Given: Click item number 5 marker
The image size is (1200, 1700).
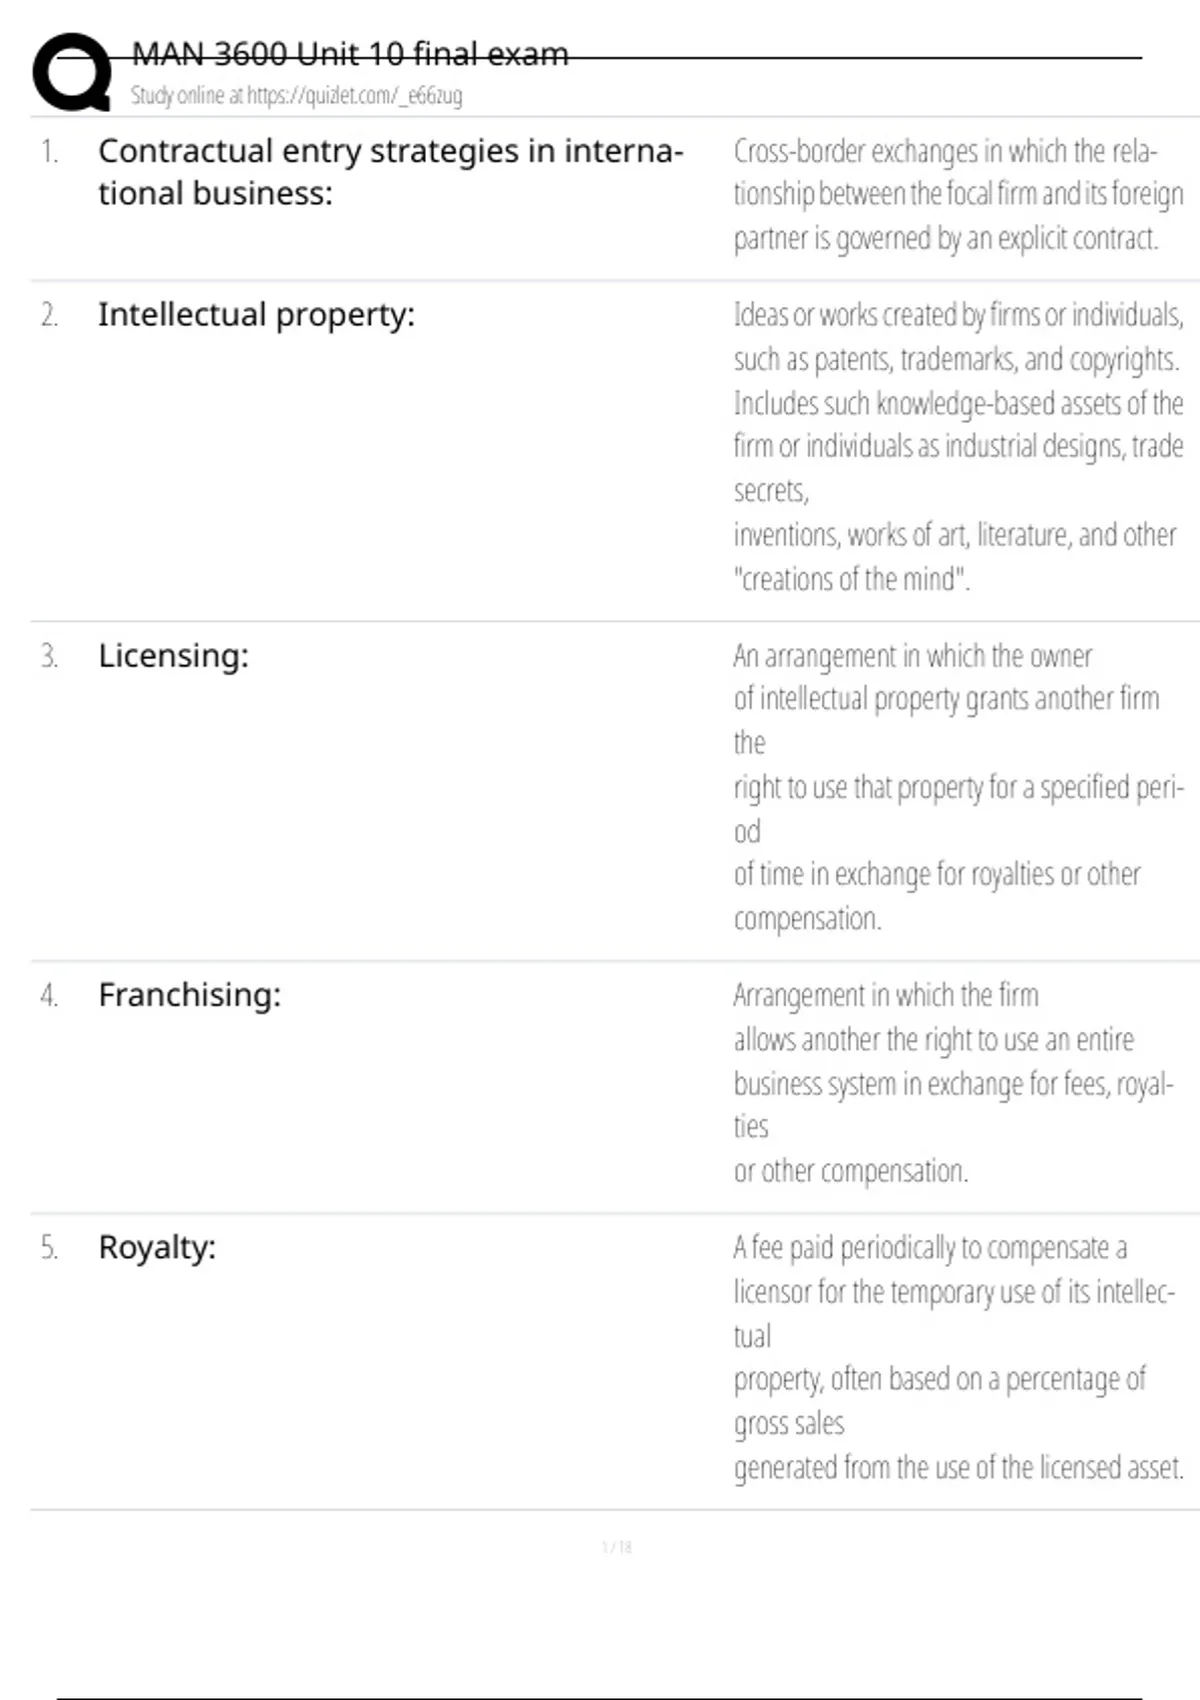Looking at the screenshot, I should click(49, 1249).
